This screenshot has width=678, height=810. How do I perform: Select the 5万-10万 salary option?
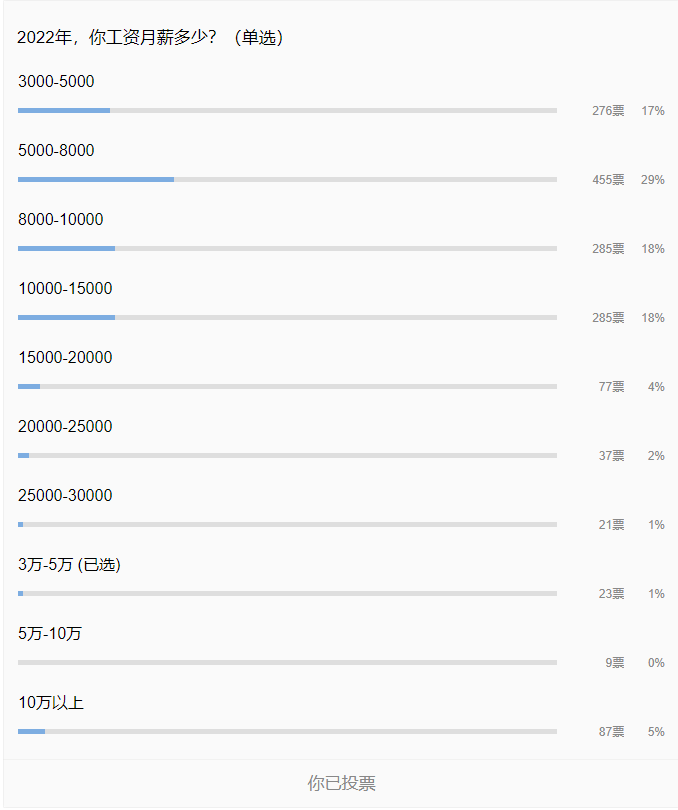pyautogui.click(x=50, y=634)
